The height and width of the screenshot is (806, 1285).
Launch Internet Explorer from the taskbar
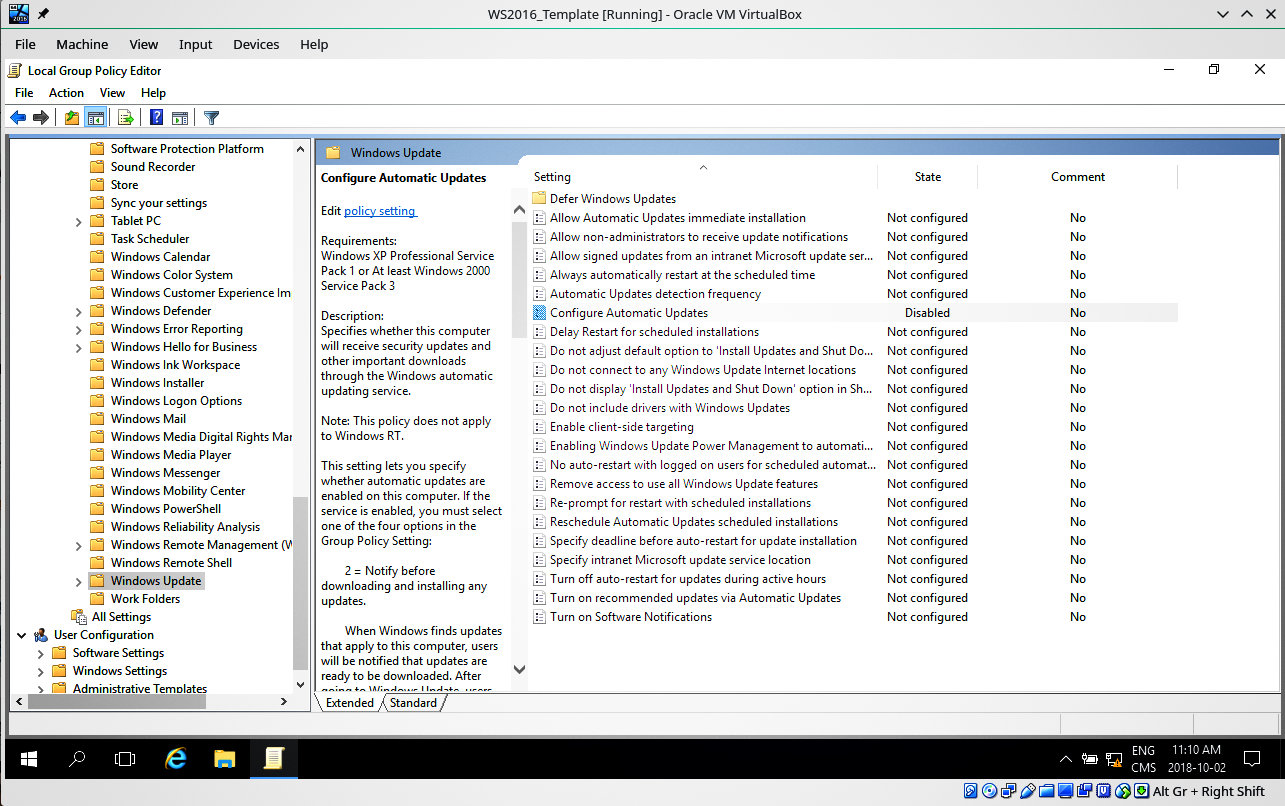pos(176,759)
